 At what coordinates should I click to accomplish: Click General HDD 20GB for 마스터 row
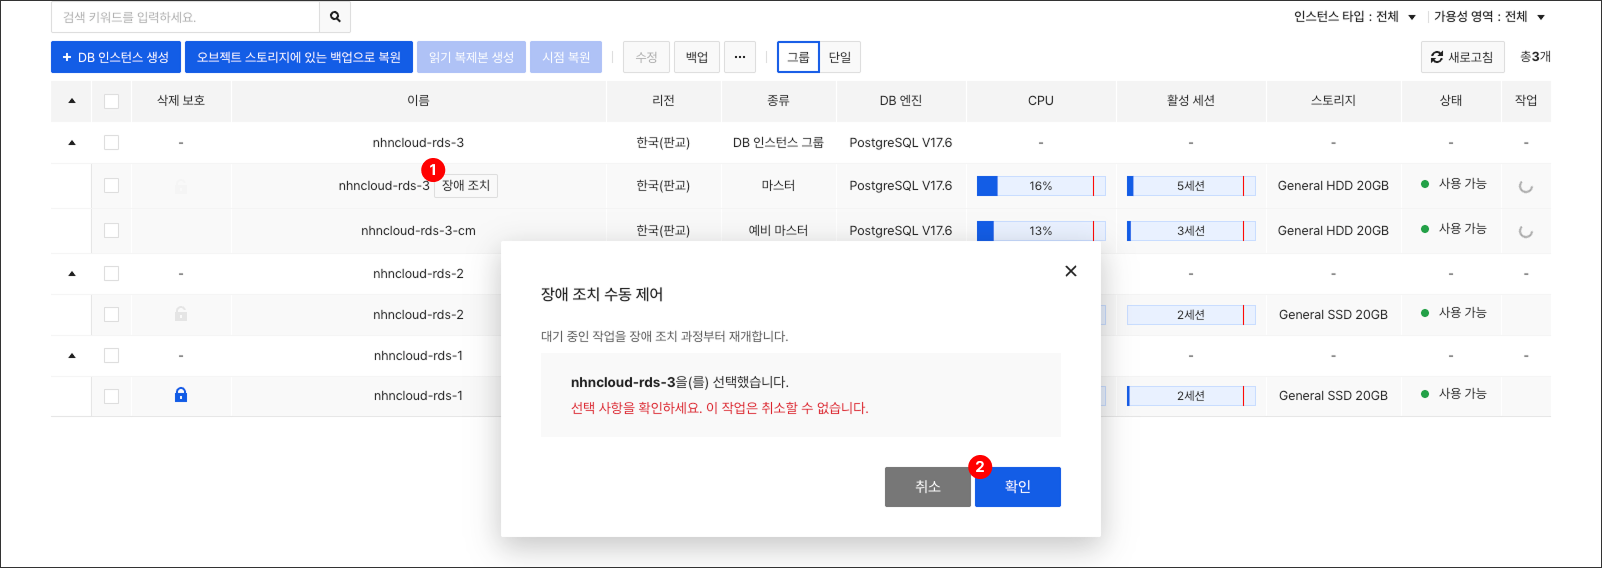[x=1333, y=186]
